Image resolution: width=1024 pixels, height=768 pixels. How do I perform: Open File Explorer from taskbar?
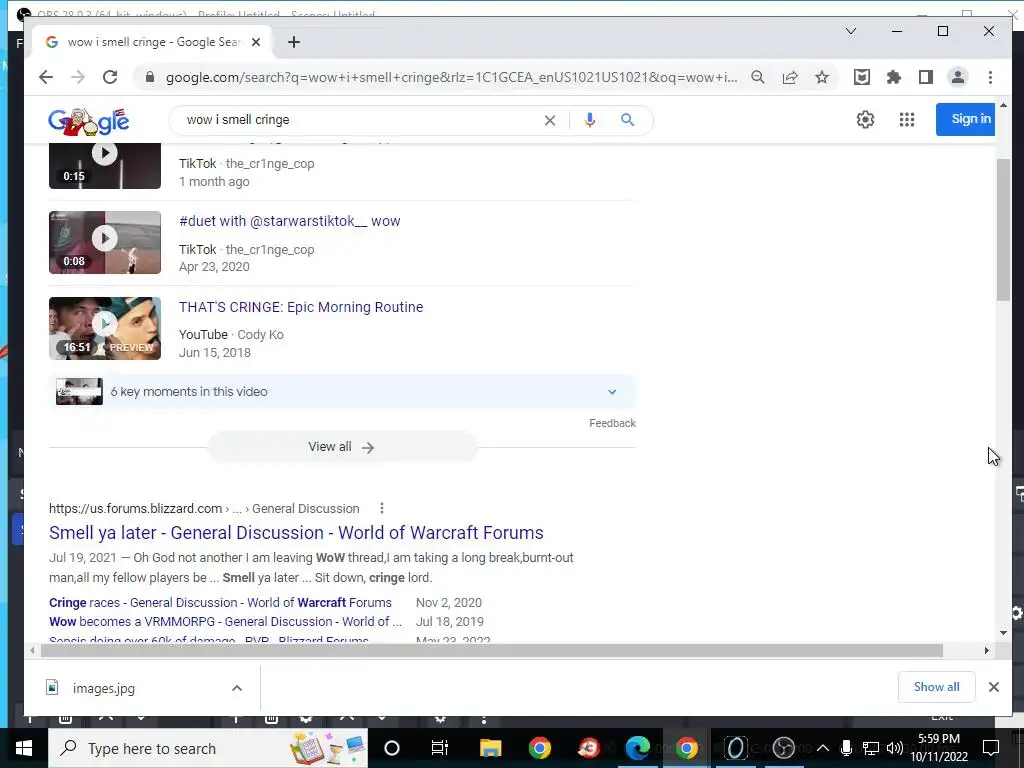490,748
